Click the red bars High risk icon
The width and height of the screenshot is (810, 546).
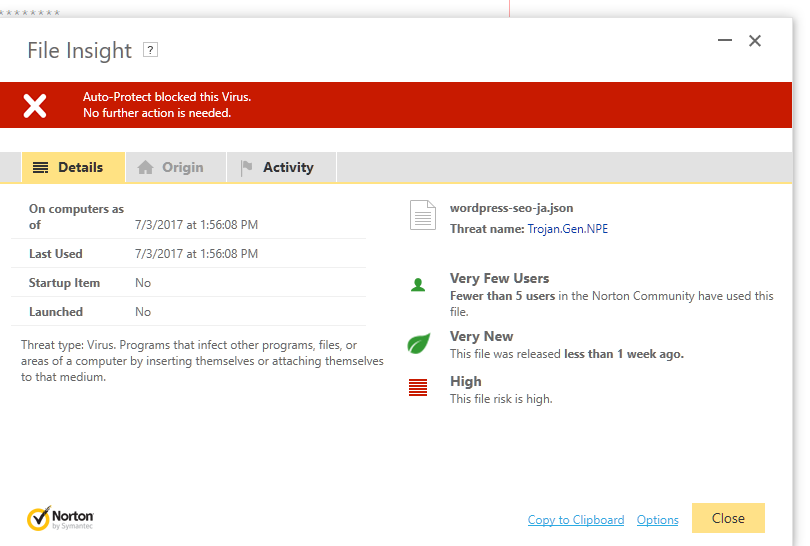click(418, 387)
